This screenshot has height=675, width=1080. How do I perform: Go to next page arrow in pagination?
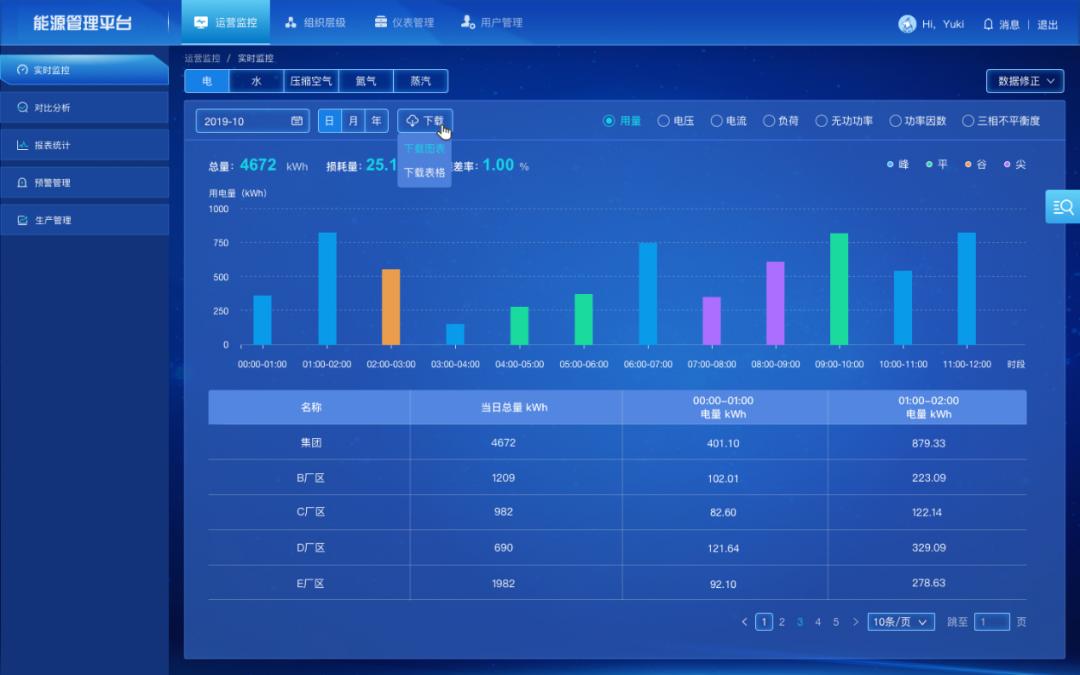tap(855, 622)
